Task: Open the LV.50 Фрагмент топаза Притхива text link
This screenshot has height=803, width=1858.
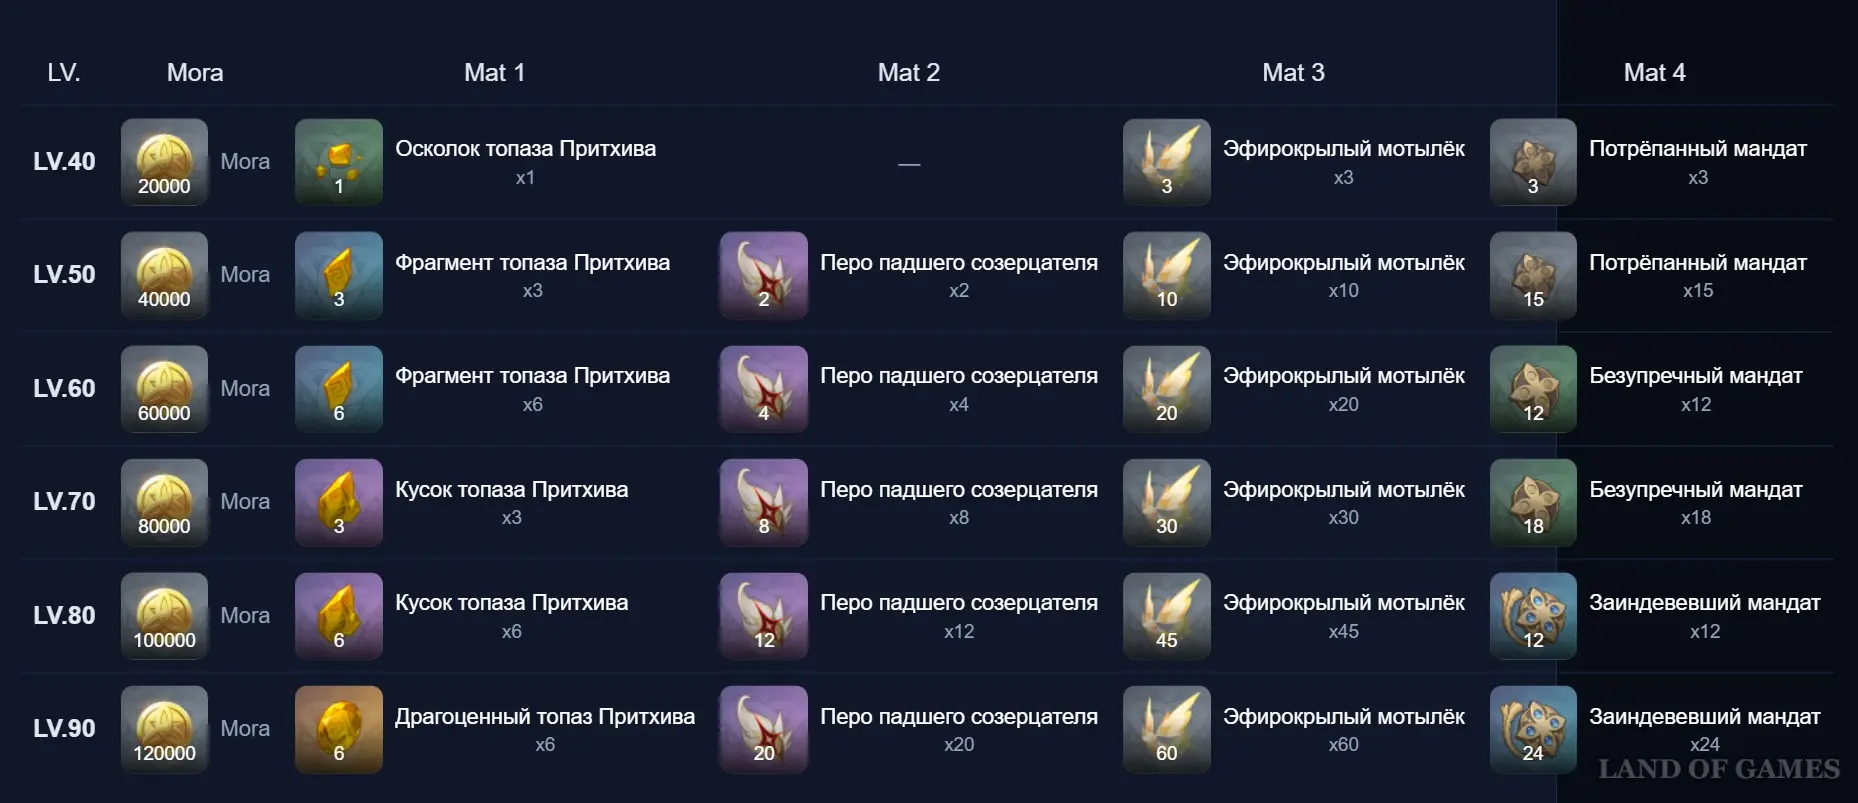Action: (532, 262)
